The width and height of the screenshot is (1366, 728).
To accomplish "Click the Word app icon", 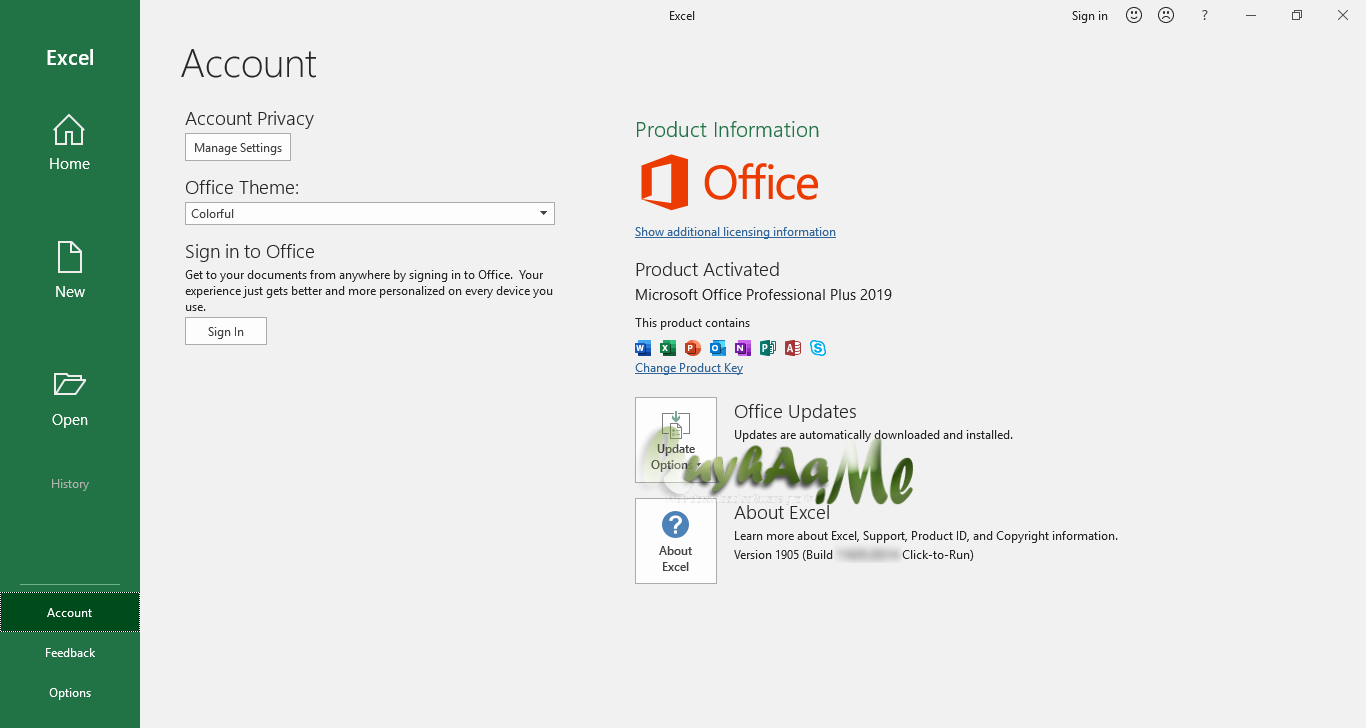I will [643, 348].
